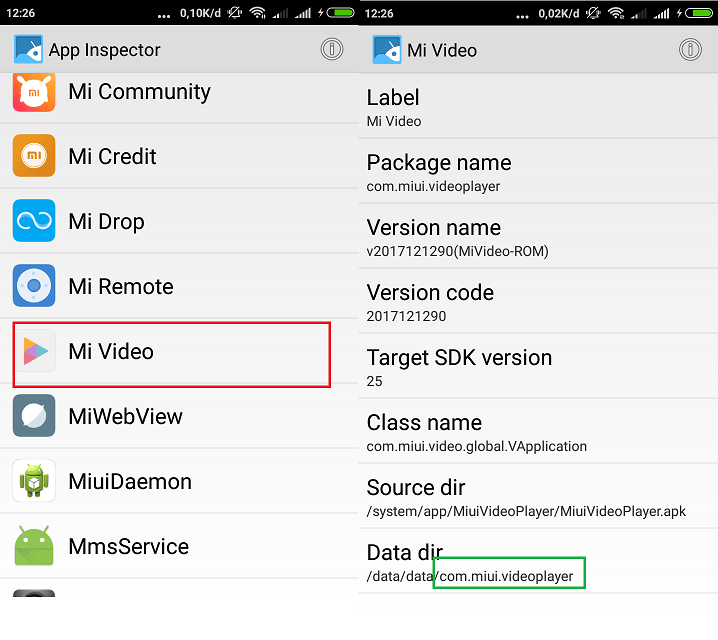Tap the MiWebView app icon
718x640 pixels.
(x=34, y=416)
